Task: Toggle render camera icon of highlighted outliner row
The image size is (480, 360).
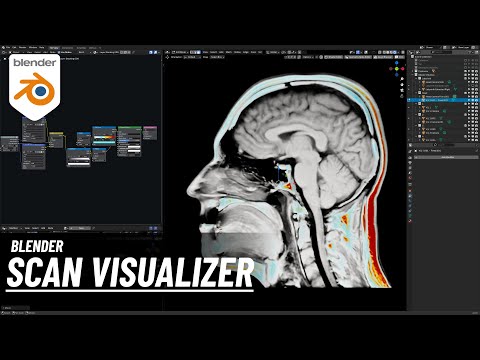Action: click(476, 100)
